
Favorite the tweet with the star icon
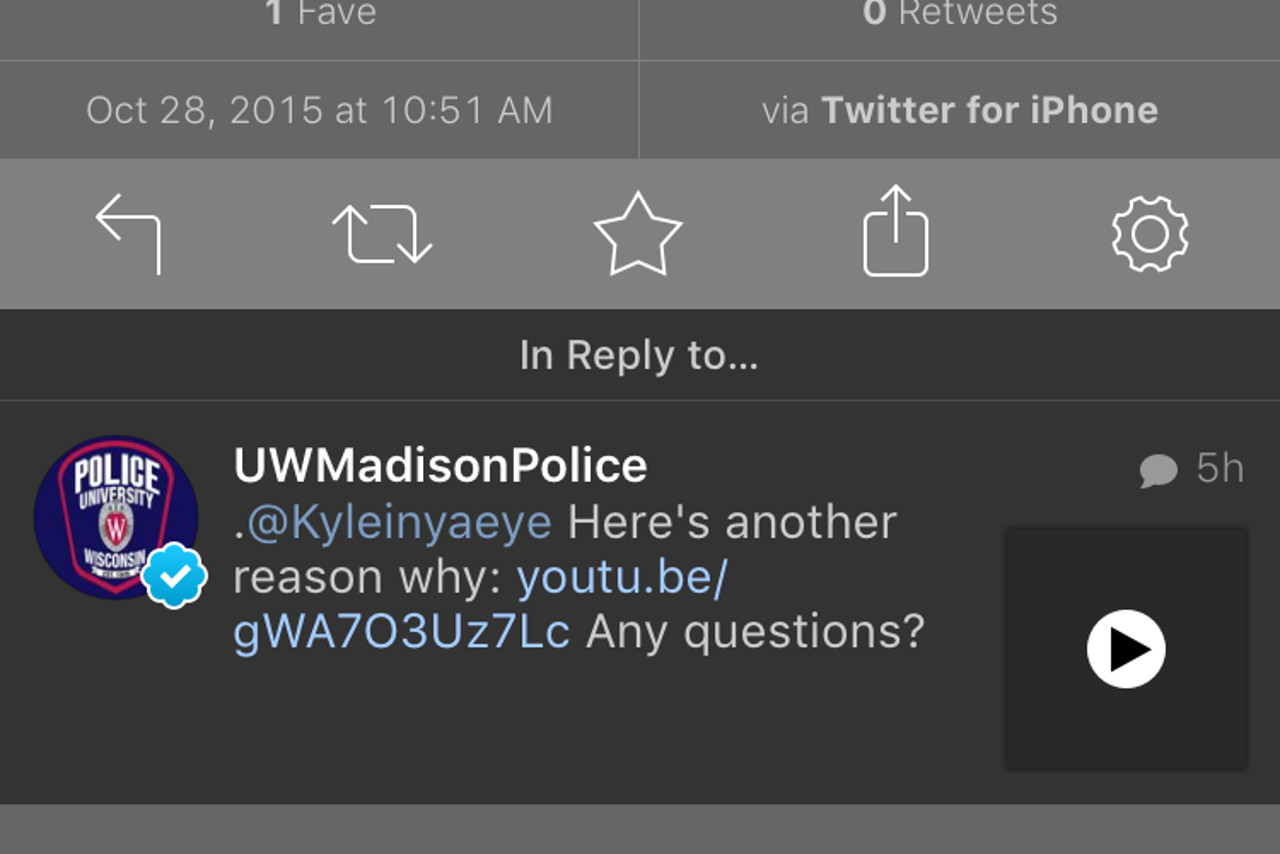click(x=638, y=234)
